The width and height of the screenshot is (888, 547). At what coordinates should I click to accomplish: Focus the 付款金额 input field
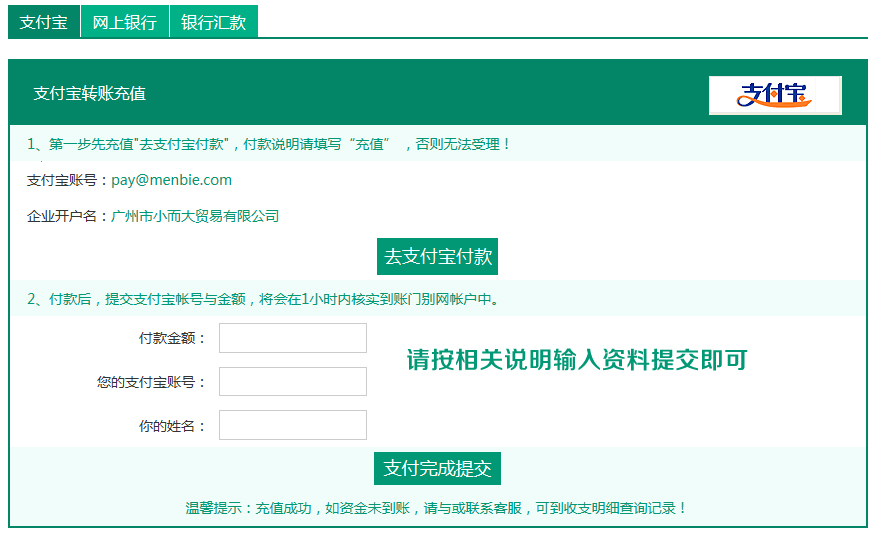[293, 338]
